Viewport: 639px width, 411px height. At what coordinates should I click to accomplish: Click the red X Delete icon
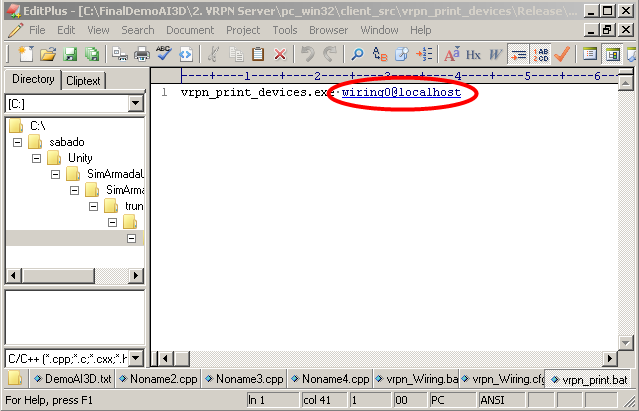[x=280, y=54]
